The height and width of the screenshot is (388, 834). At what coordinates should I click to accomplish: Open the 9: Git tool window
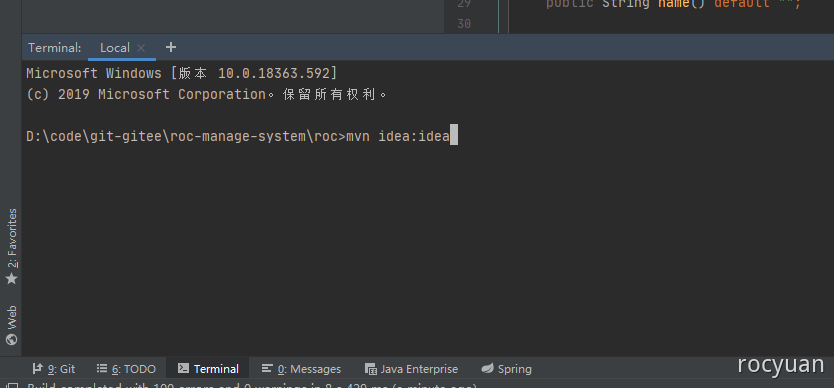[54, 369]
